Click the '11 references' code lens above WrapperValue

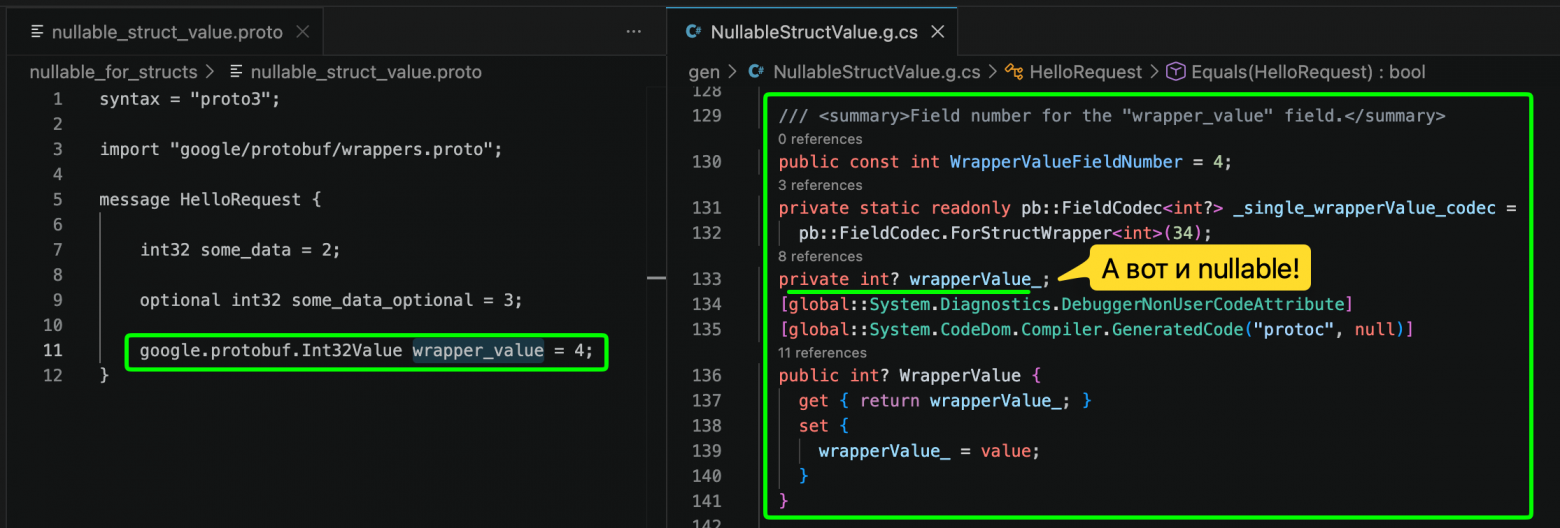(823, 353)
